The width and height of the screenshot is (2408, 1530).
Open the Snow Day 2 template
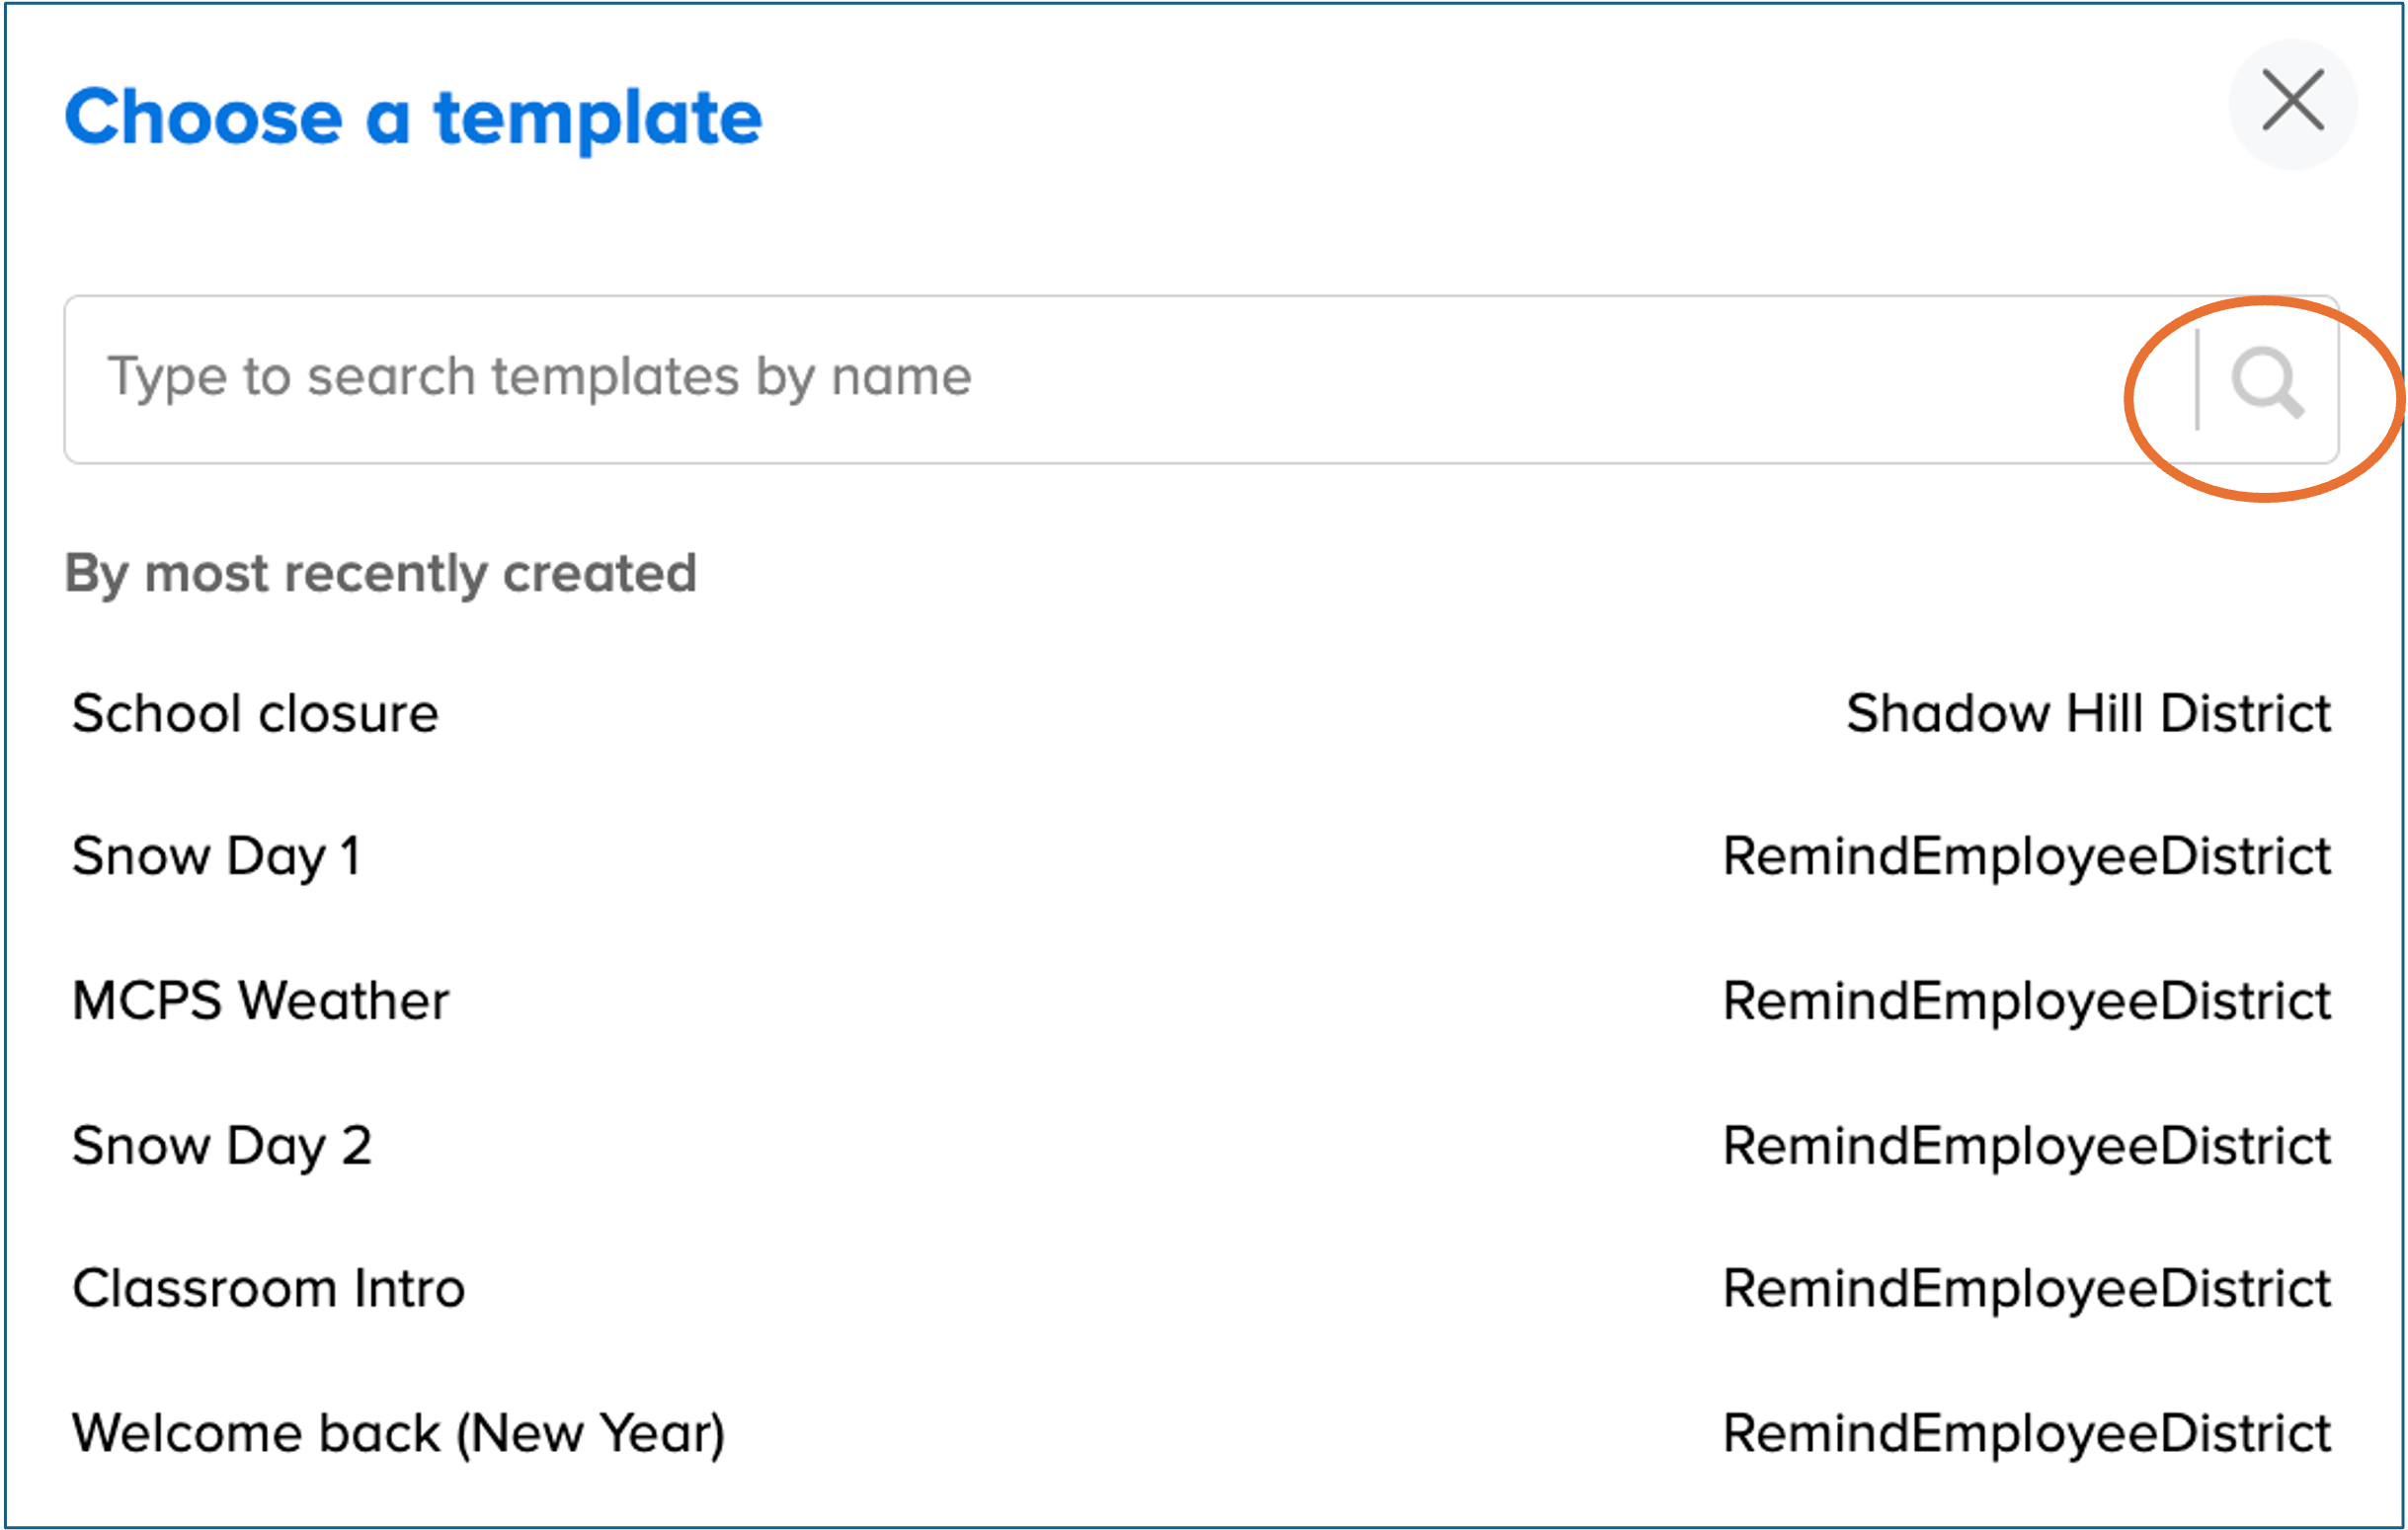[221, 1146]
